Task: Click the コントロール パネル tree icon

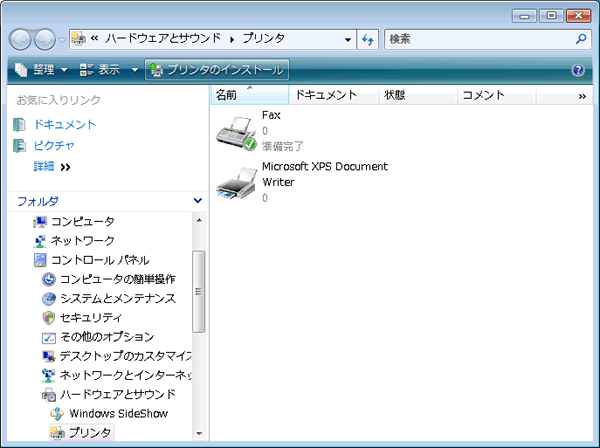Action: point(40,260)
